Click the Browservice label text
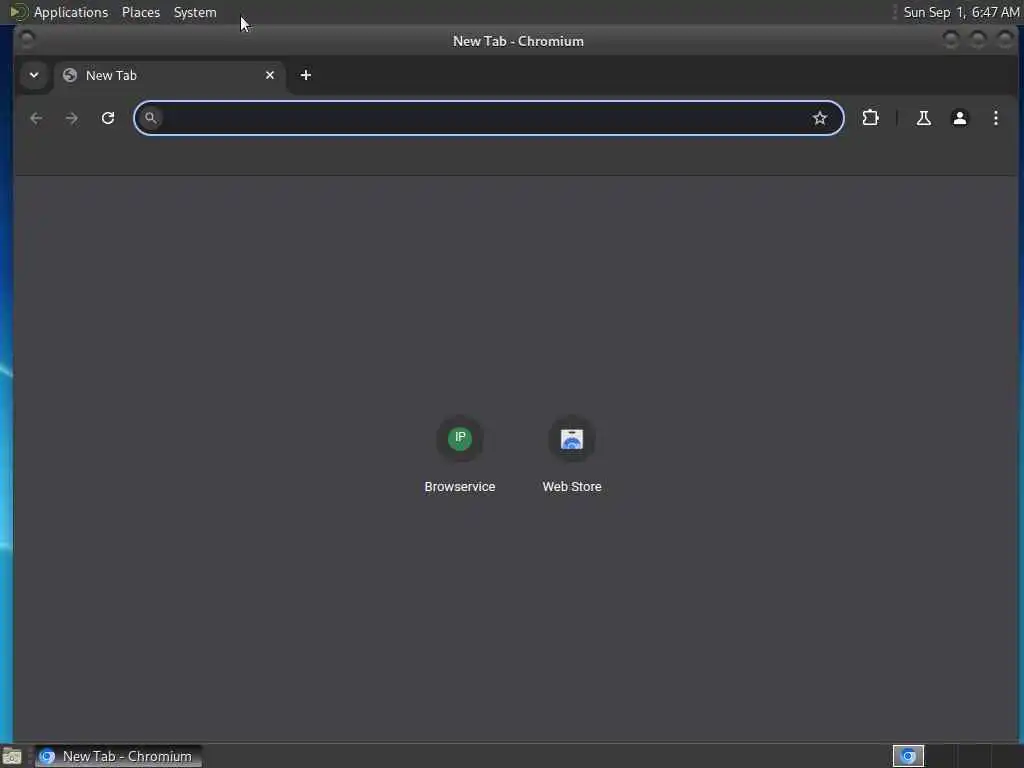Viewport: 1024px width, 768px height. tap(460, 487)
